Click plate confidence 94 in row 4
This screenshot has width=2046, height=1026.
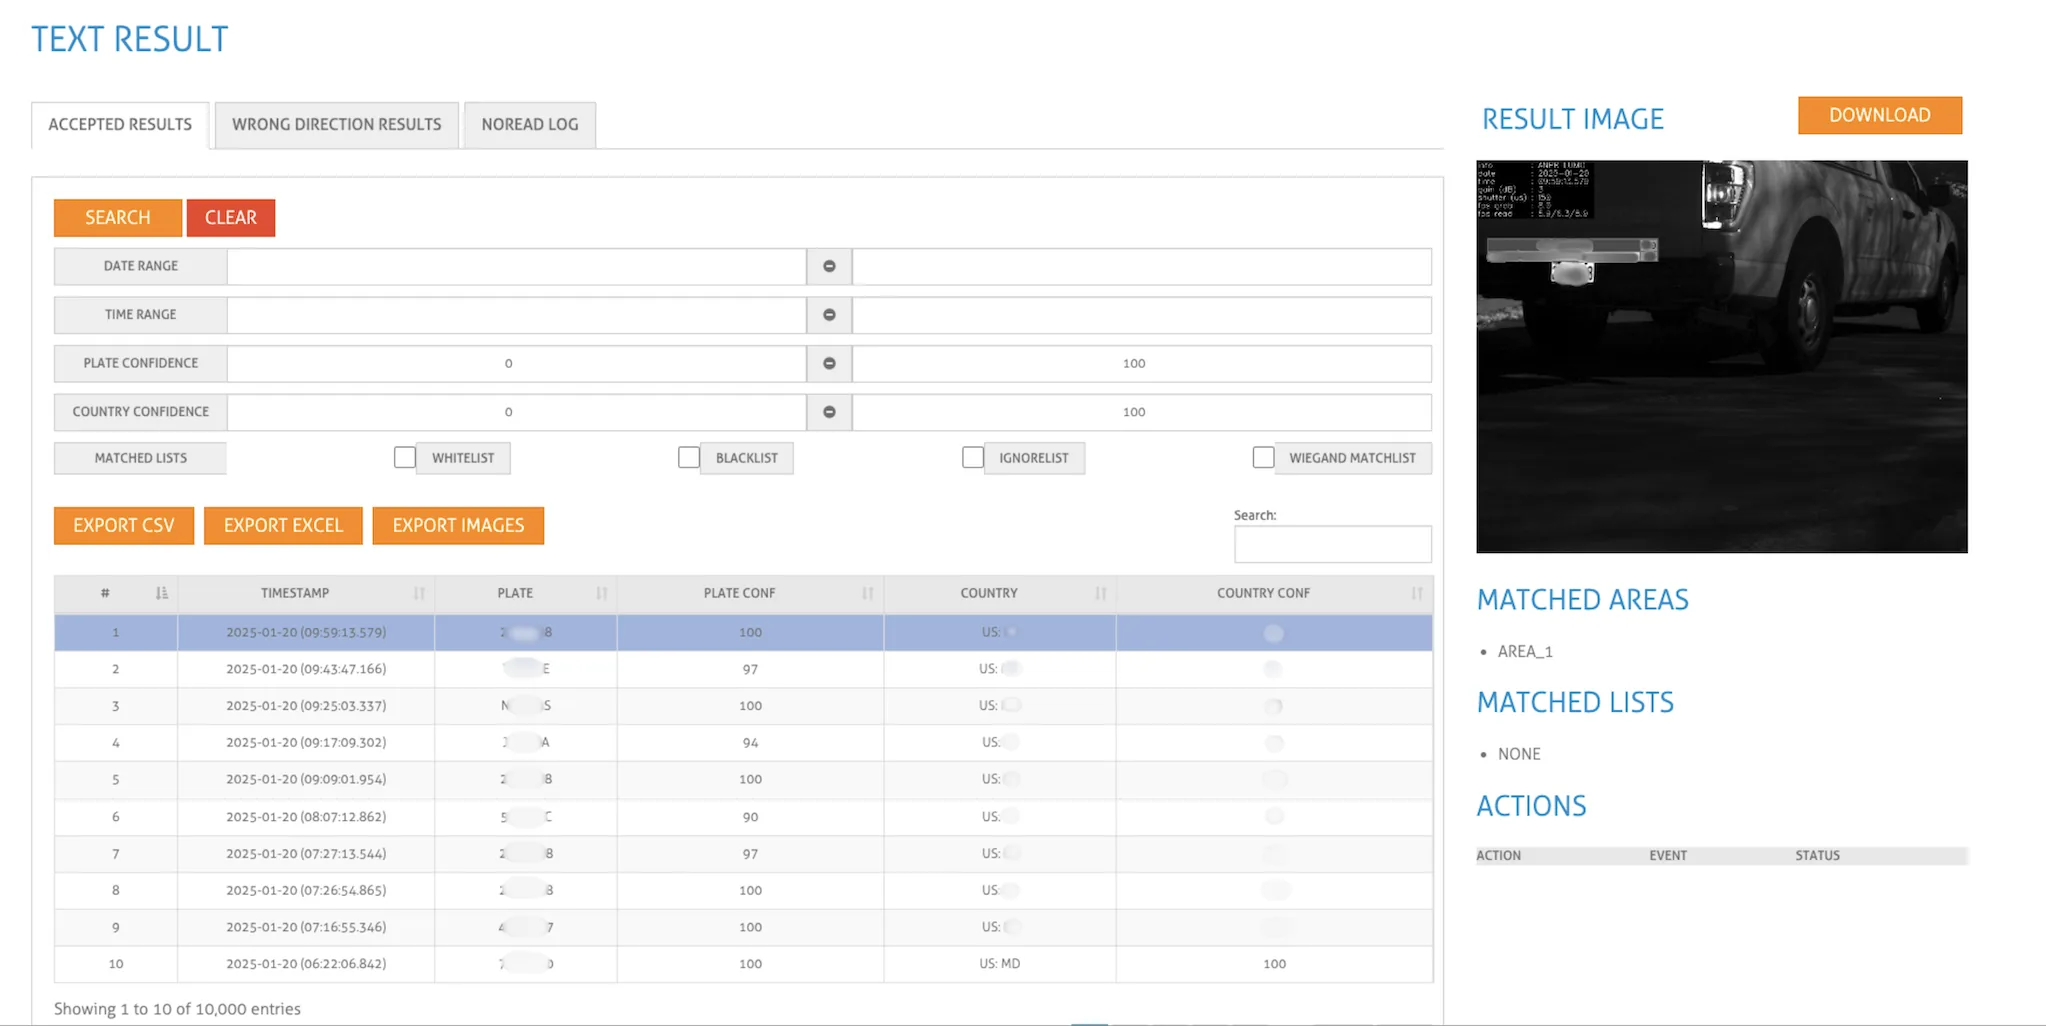click(x=750, y=743)
